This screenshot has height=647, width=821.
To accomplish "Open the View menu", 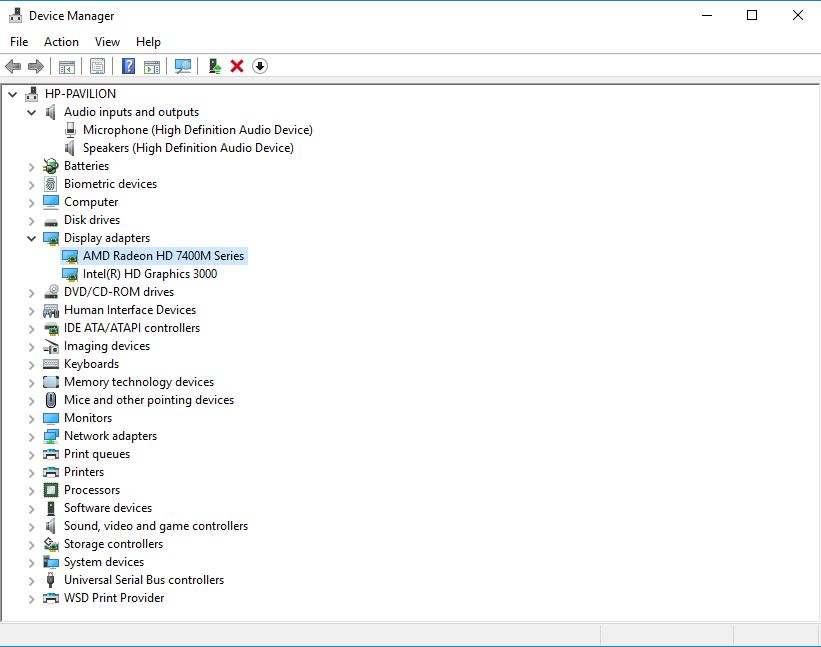I will pyautogui.click(x=107, y=42).
